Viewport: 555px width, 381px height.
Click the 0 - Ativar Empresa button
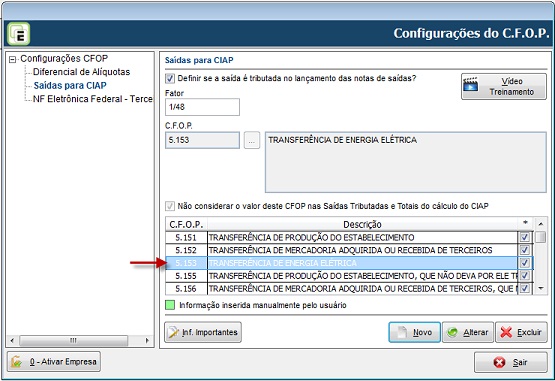(54, 362)
